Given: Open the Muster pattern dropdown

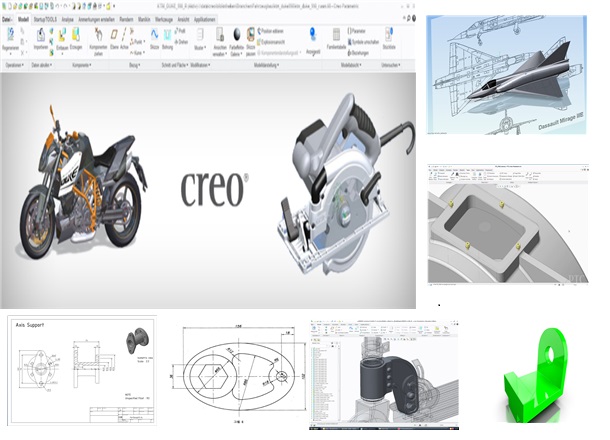Looking at the screenshot, I should (200, 47).
